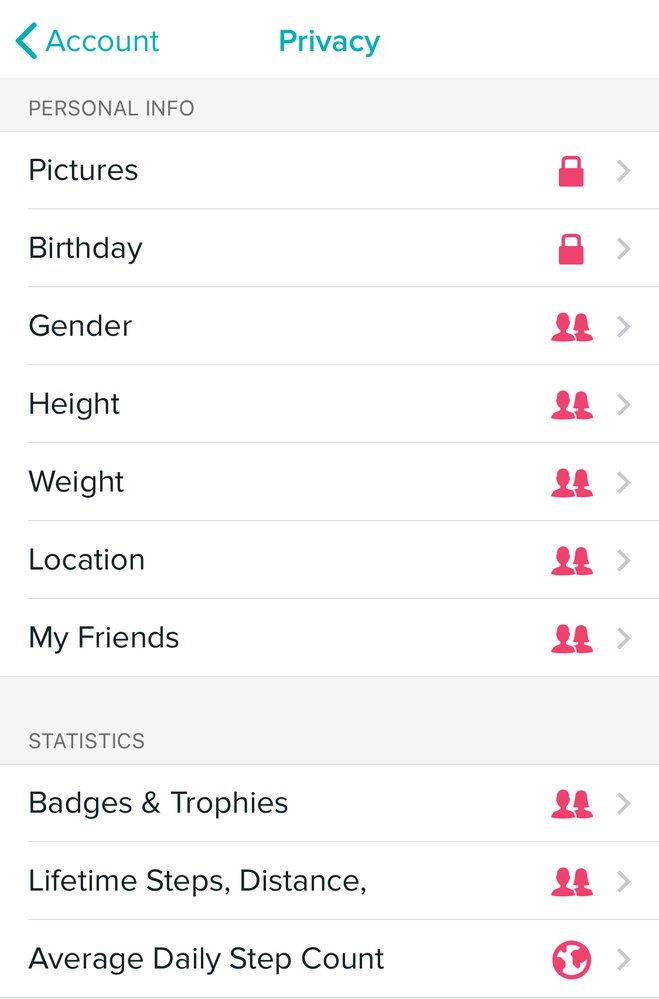Expand the Pictures privacy chevron
The width and height of the screenshot is (659, 999).
(x=624, y=171)
